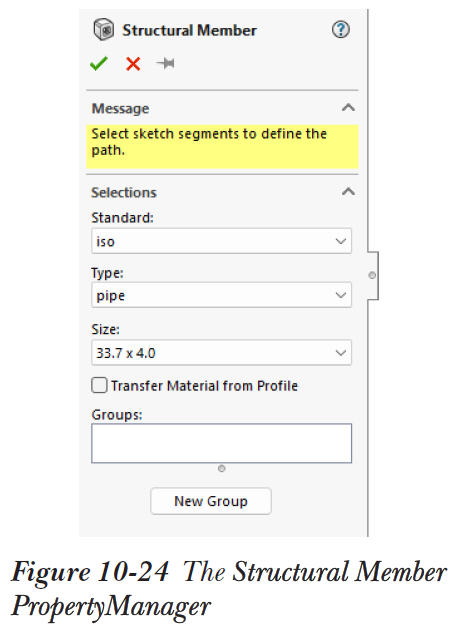Click the panel side splitter handle

coord(372,275)
